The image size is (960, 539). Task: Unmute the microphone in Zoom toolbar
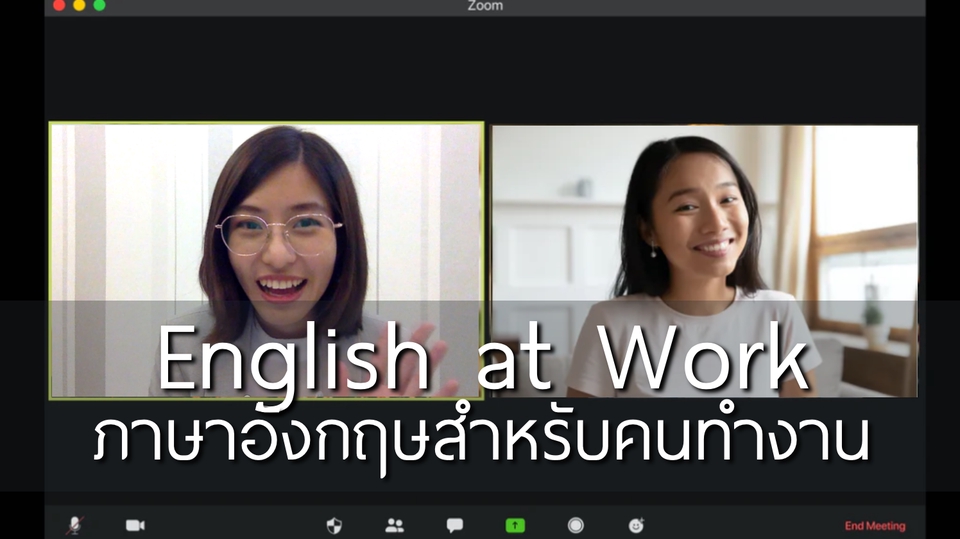tap(75, 525)
